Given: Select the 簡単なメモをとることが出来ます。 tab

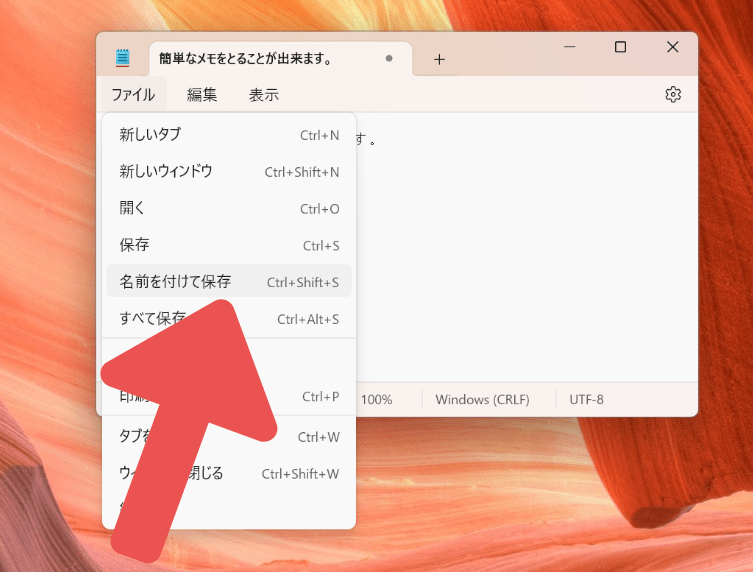Looking at the screenshot, I should pos(280,59).
